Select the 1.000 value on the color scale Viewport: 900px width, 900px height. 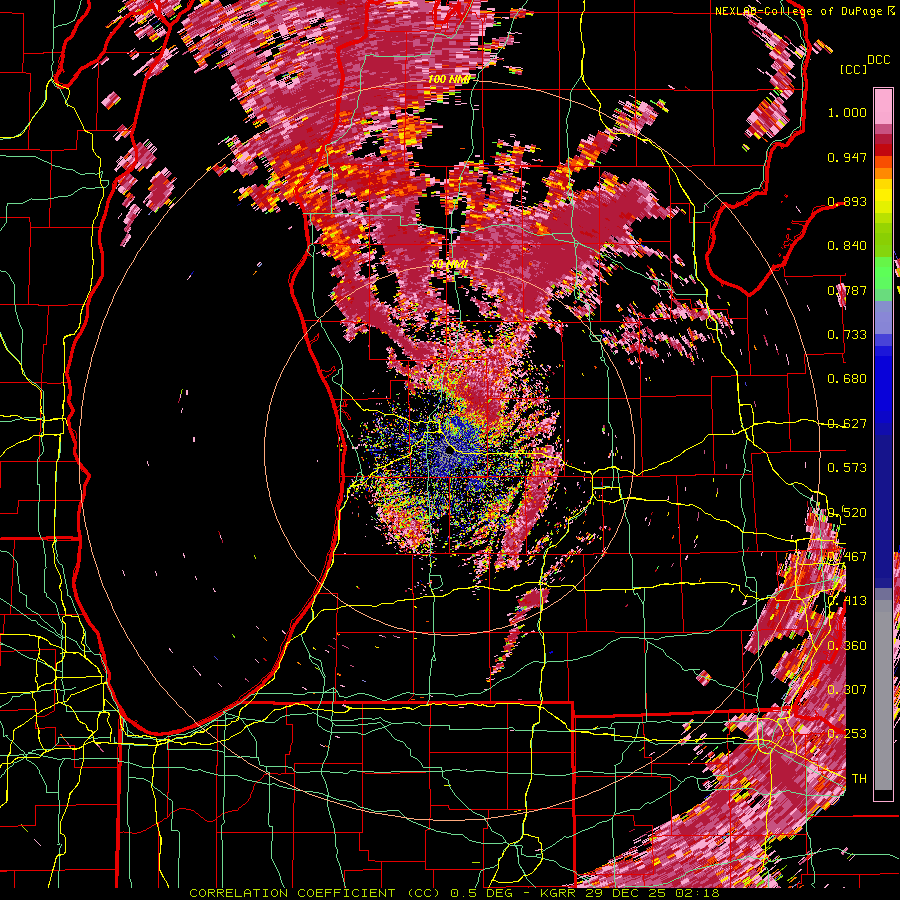847,112
